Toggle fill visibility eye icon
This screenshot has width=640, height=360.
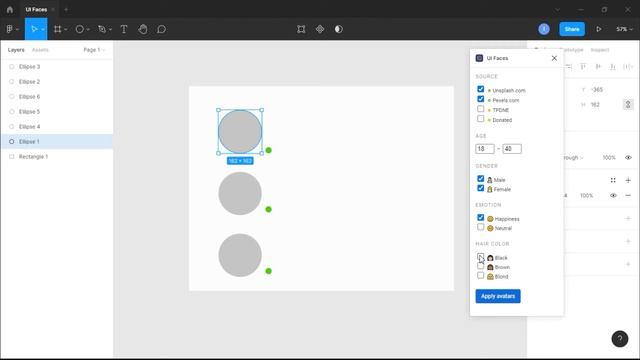(x=613, y=196)
